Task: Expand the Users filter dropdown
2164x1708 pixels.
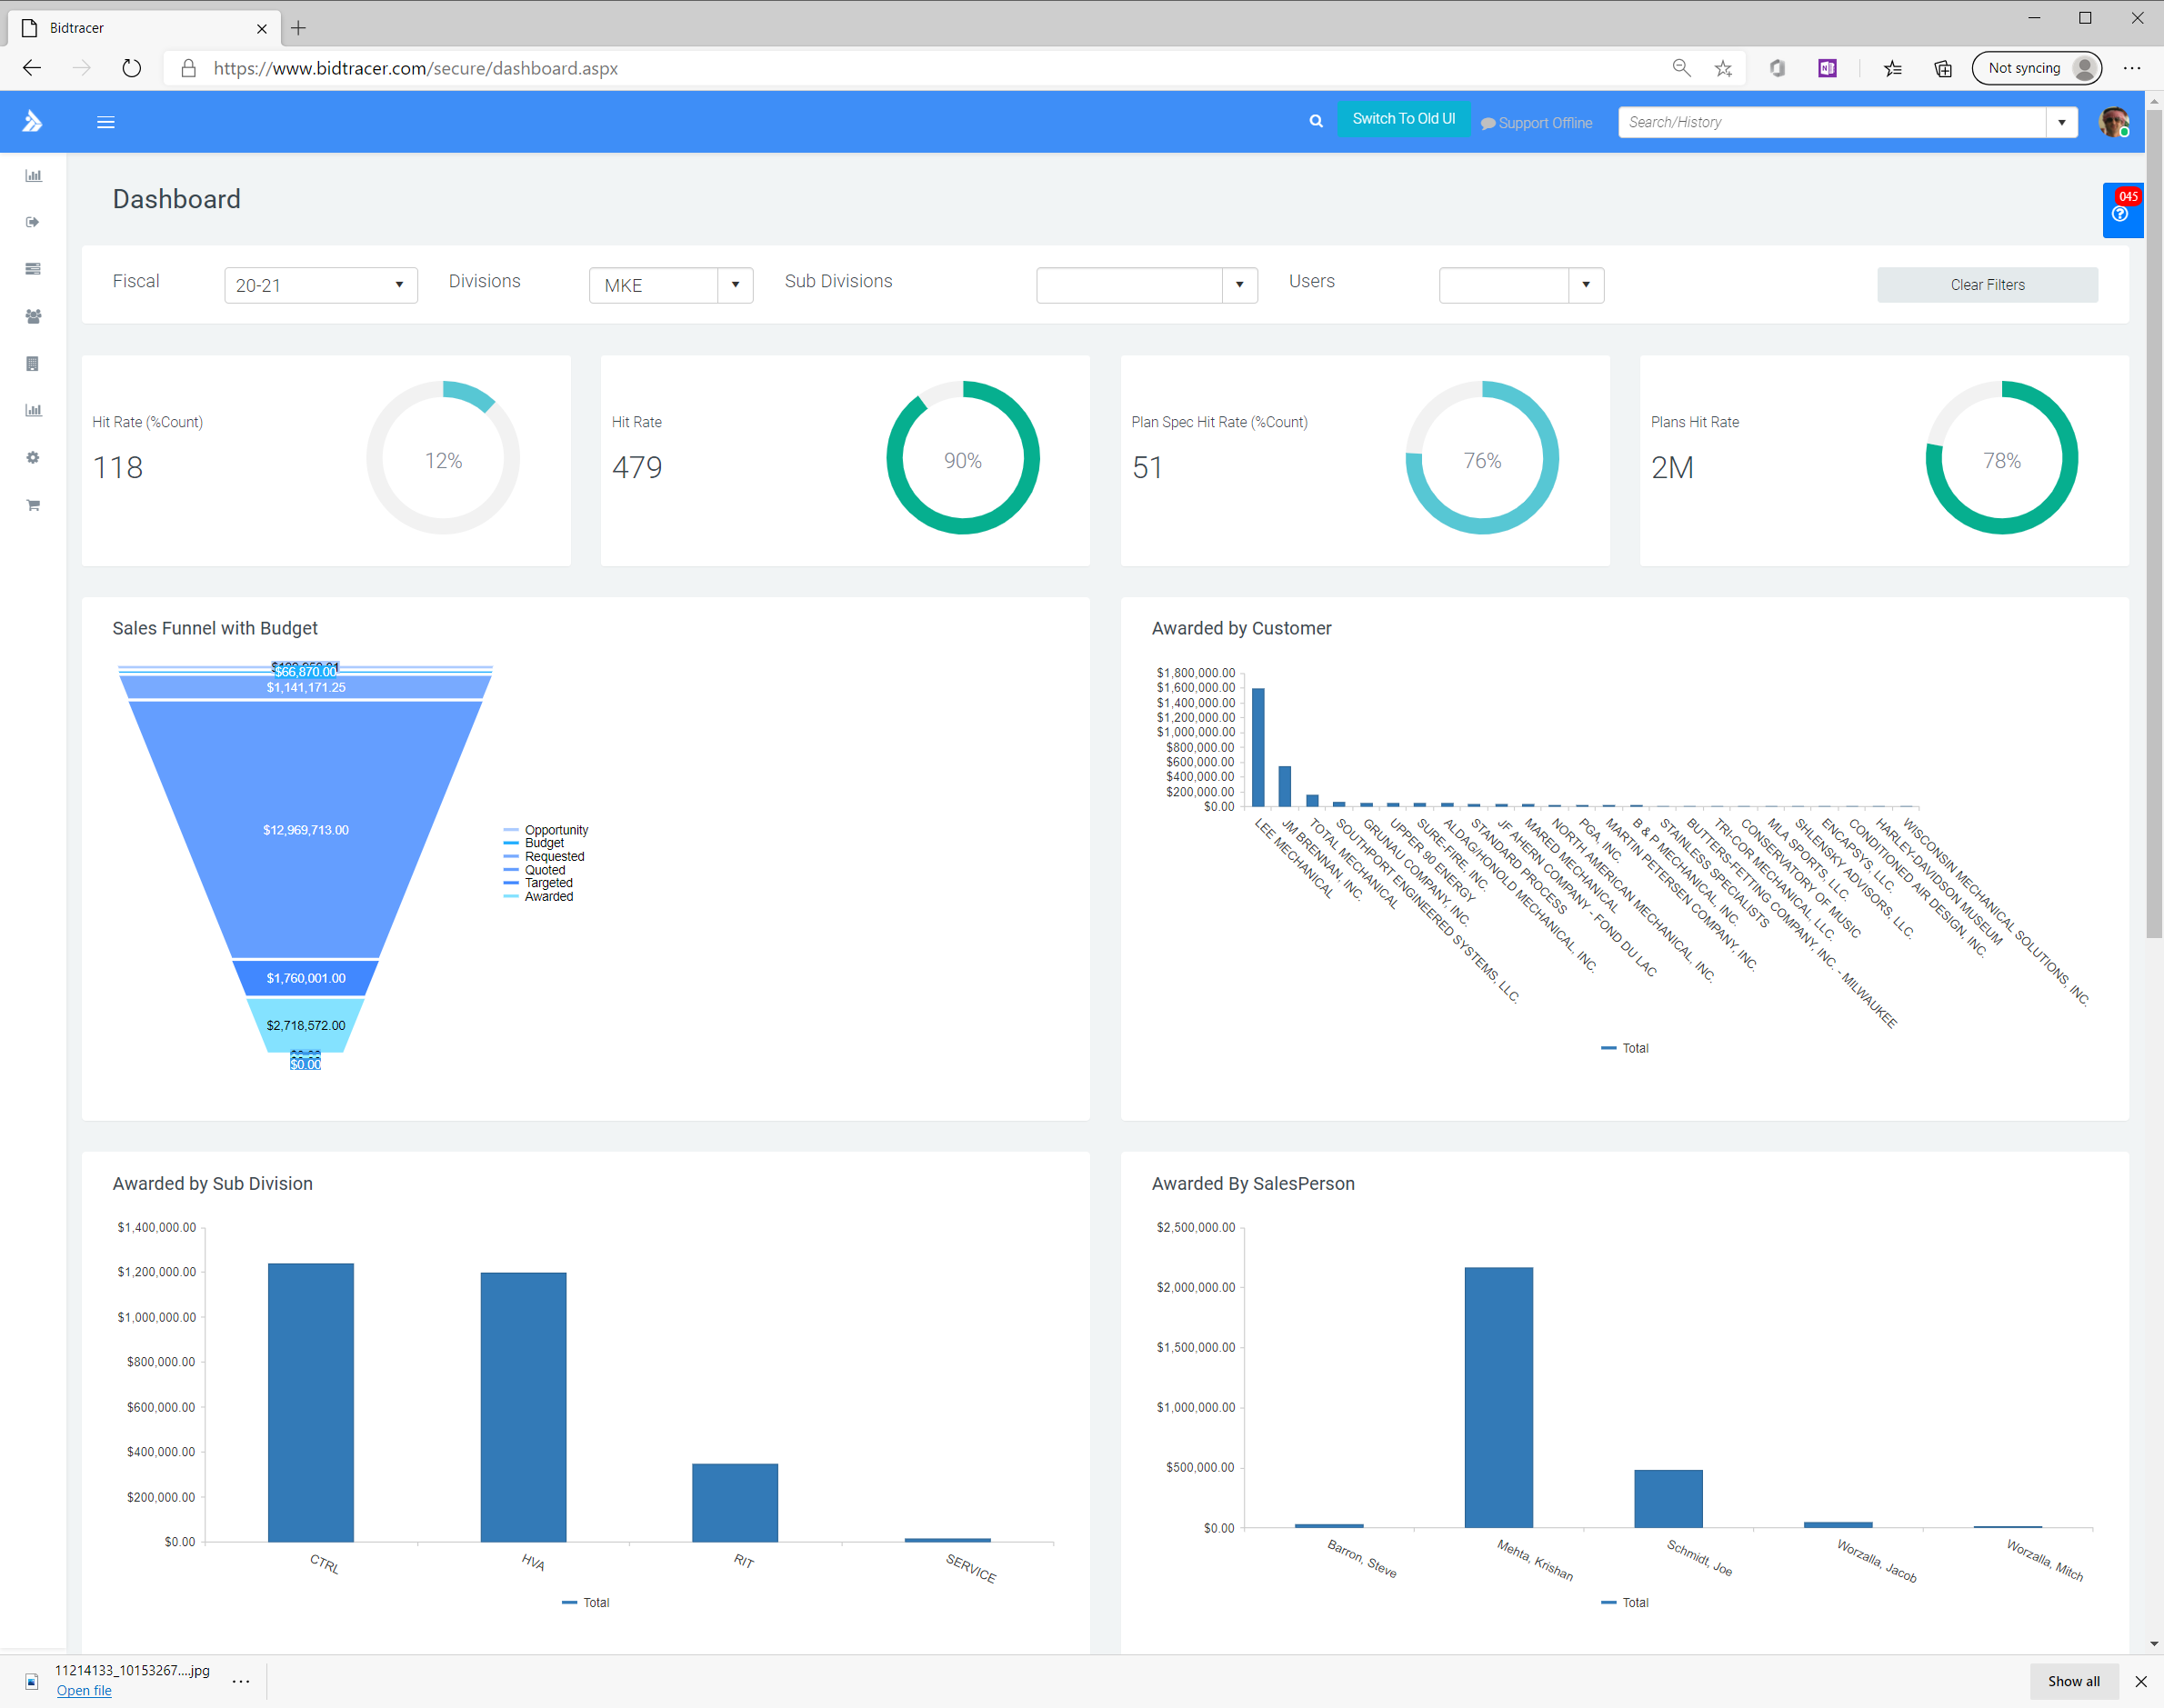Action: coord(1584,285)
